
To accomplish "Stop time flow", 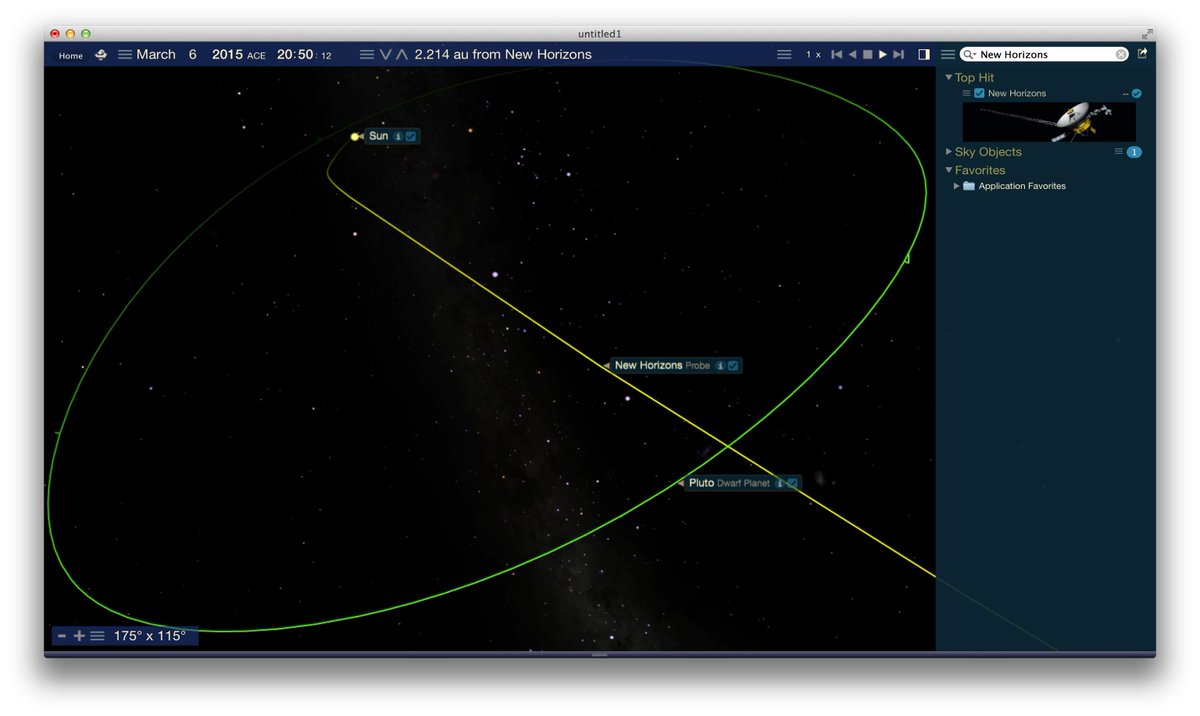I will (x=868, y=55).
